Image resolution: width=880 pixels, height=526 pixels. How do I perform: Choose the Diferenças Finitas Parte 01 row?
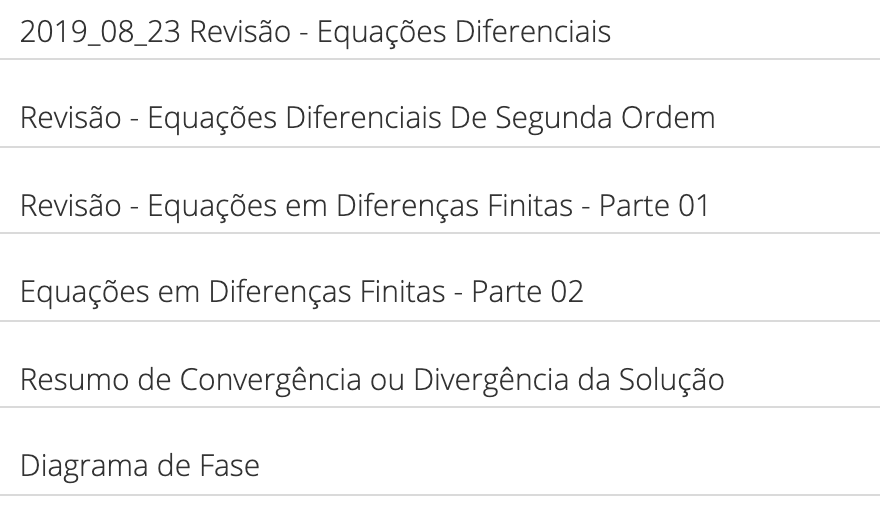pos(440,190)
